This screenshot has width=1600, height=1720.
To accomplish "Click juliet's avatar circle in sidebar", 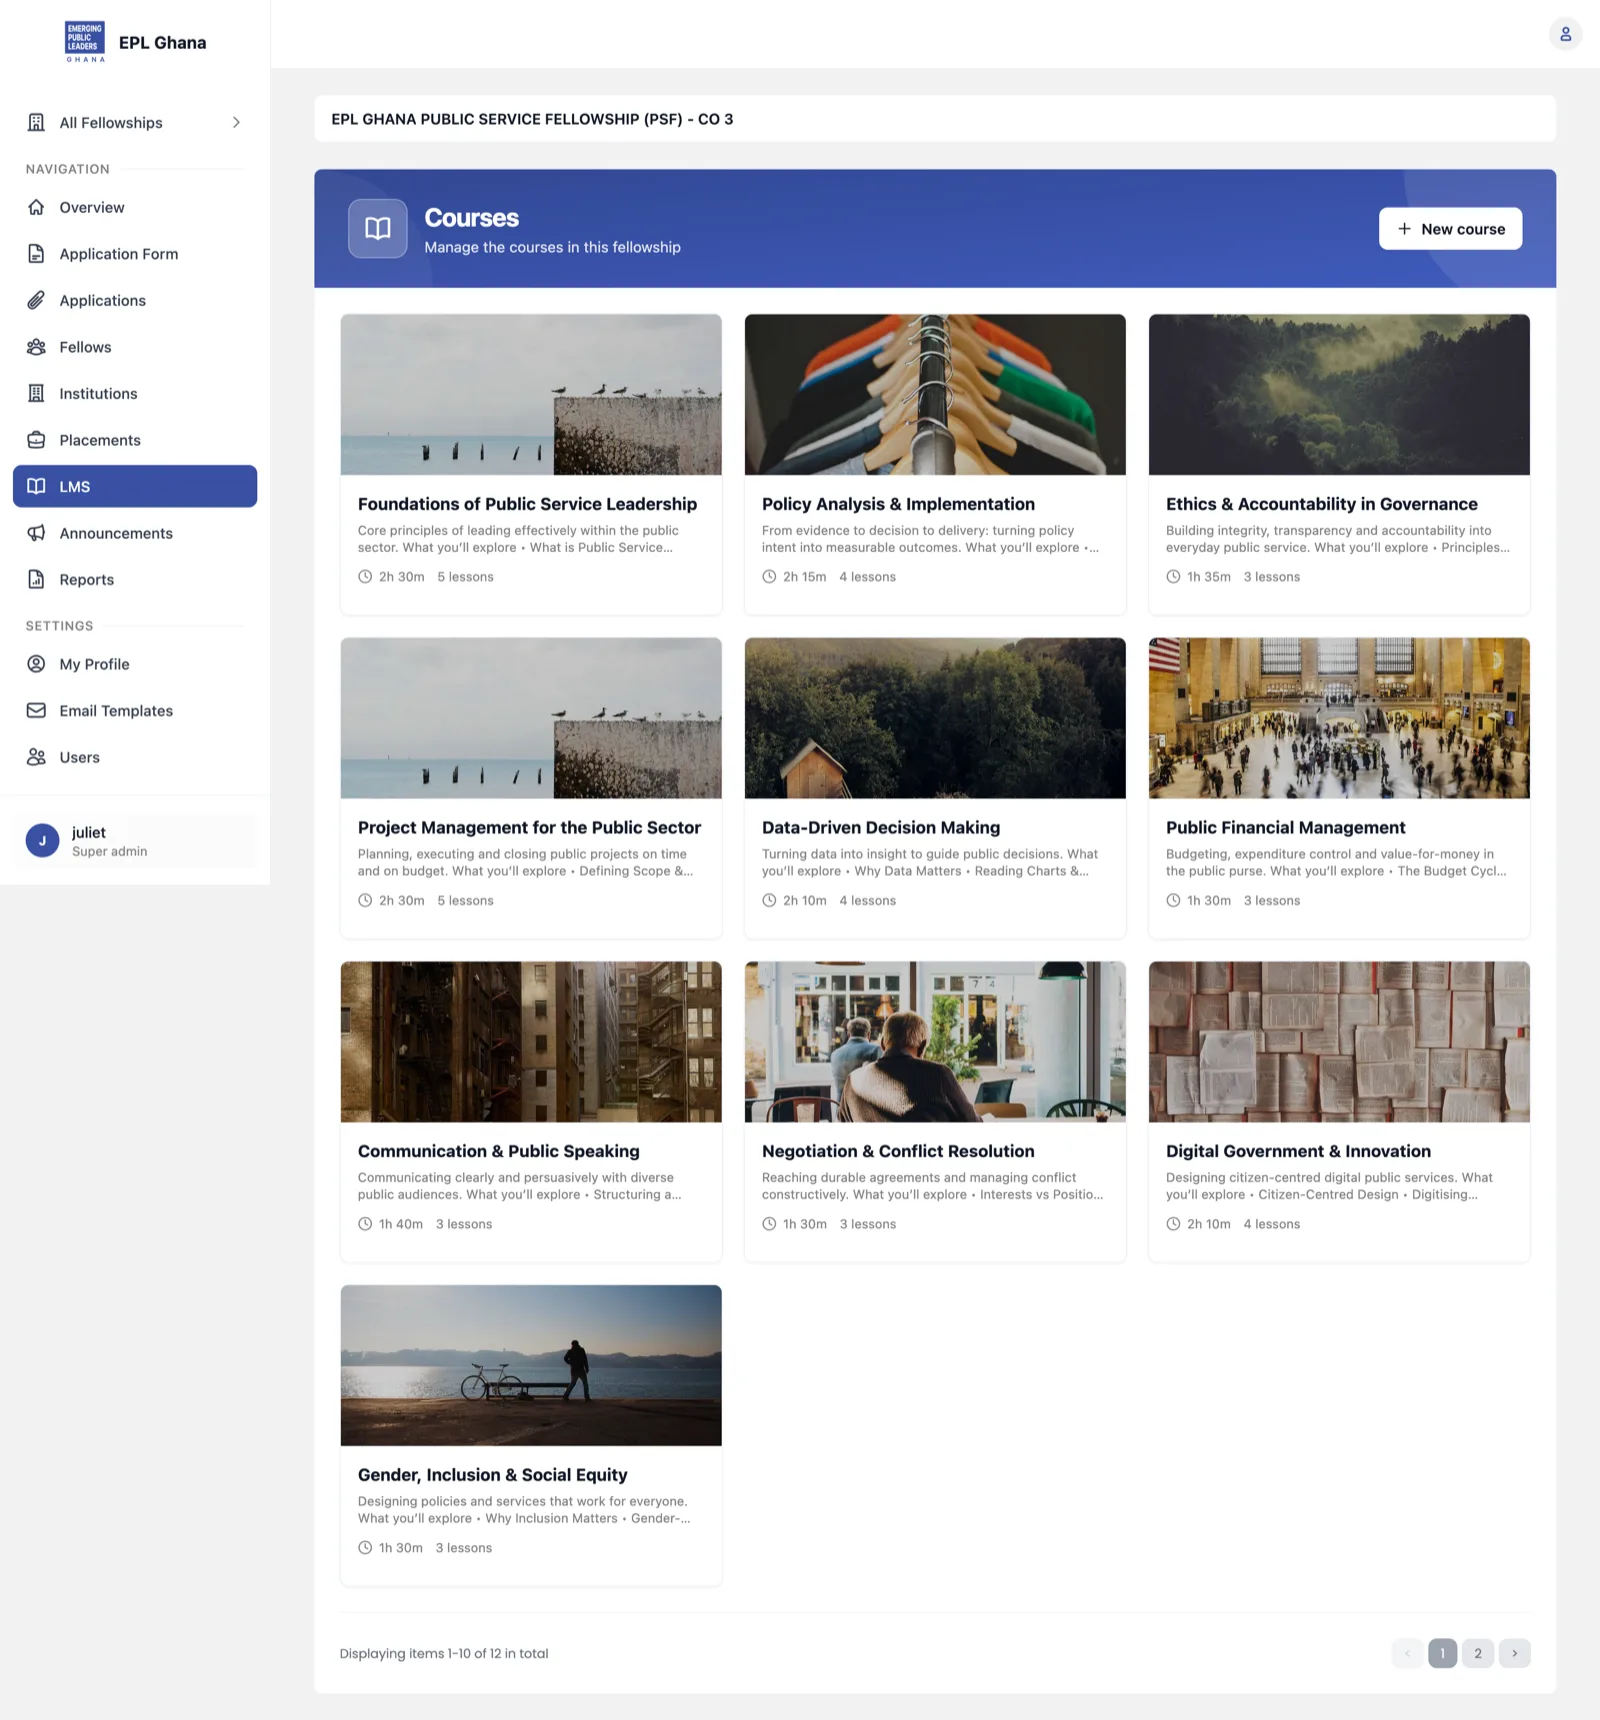I will click(x=42, y=841).
